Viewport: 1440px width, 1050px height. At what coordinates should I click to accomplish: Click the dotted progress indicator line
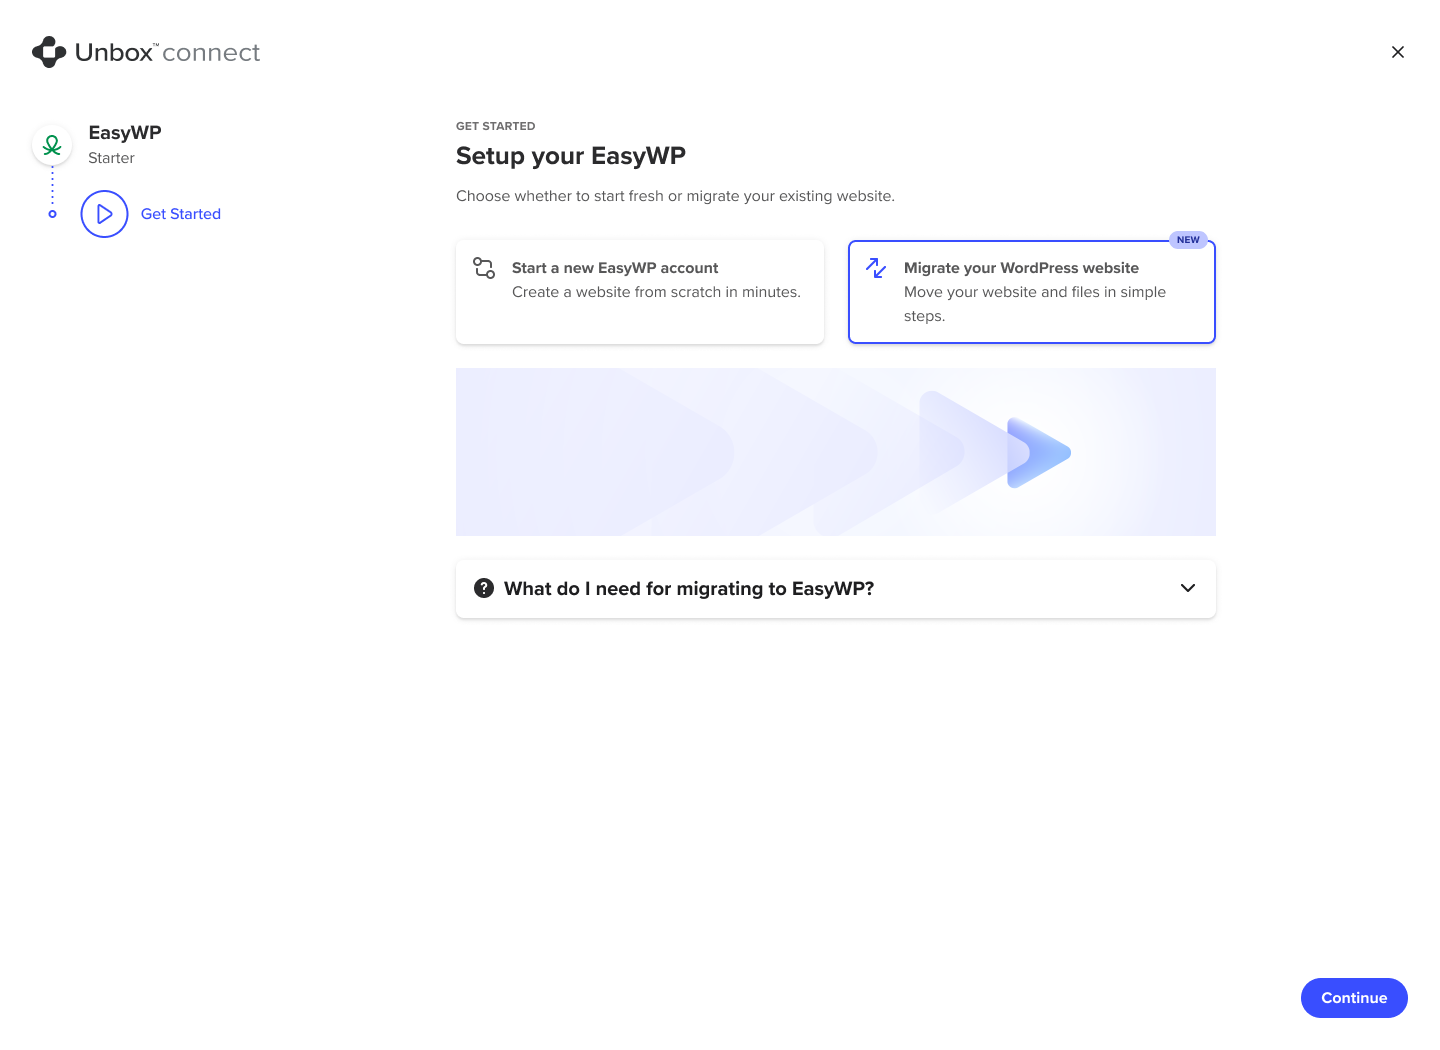(x=51, y=183)
